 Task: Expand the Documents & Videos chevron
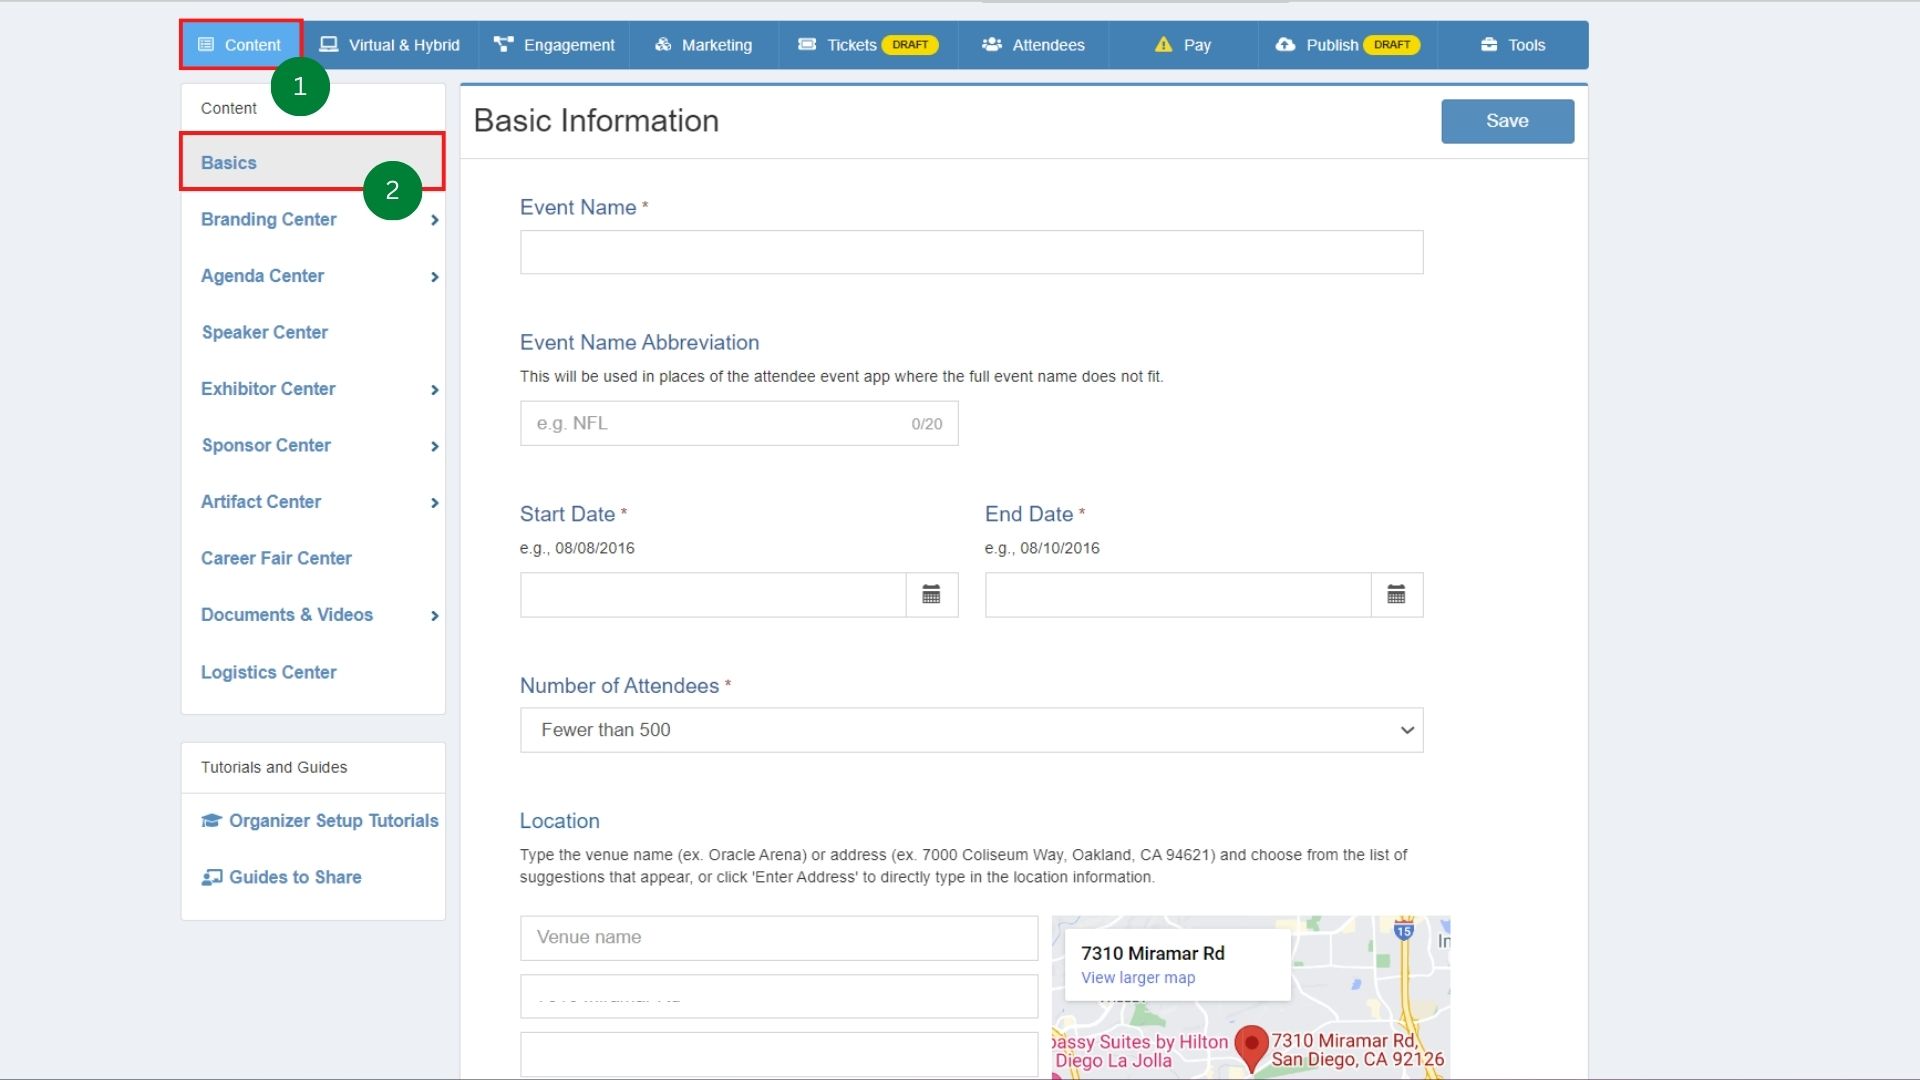(434, 616)
